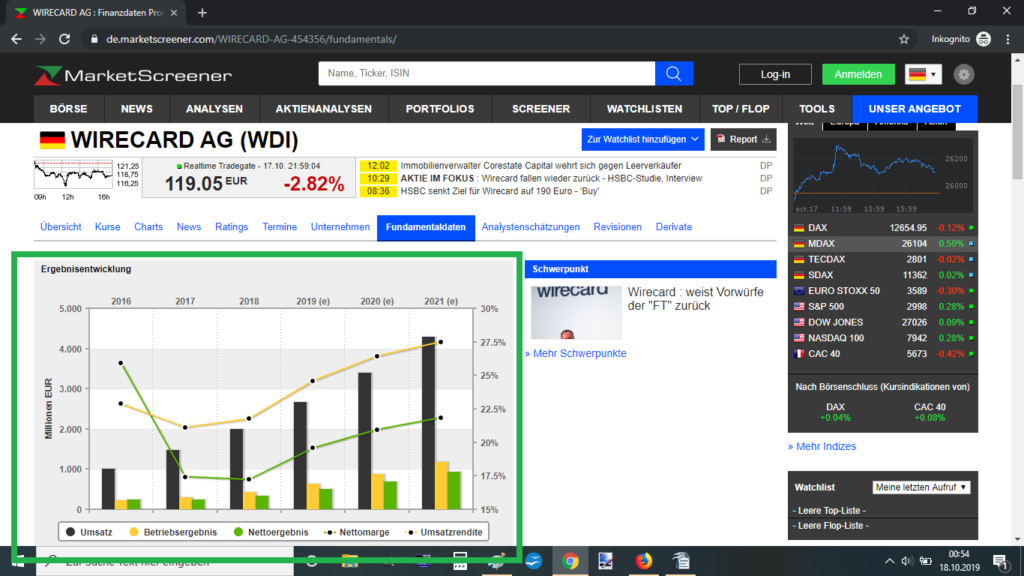This screenshot has width=1024, height=576.
Task: Click the green Anmelden button
Action: click(858, 74)
